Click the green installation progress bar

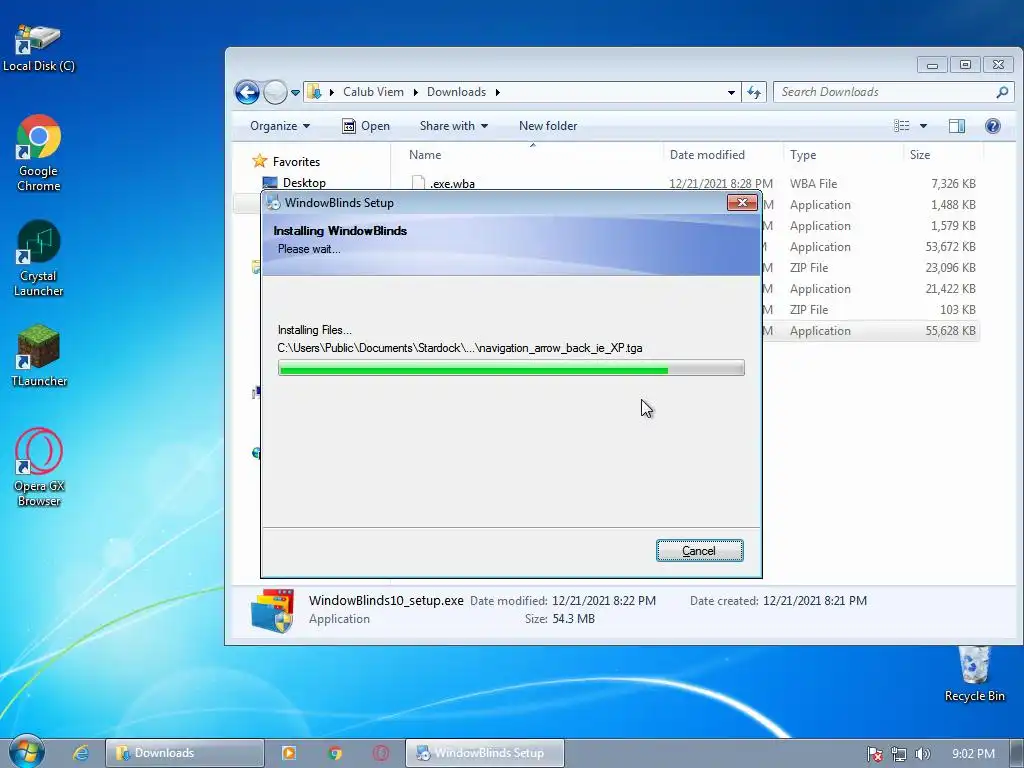pos(511,369)
